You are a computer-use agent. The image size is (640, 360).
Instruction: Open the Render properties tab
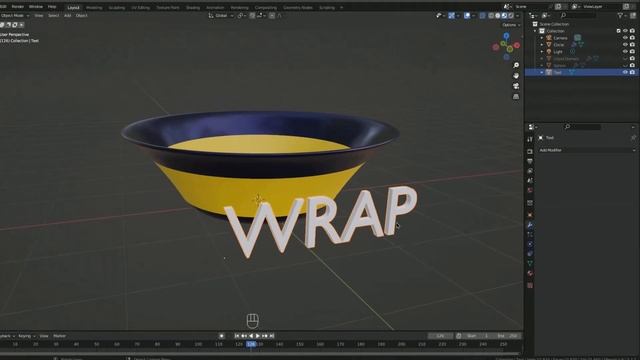pyautogui.click(x=530, y=151)
